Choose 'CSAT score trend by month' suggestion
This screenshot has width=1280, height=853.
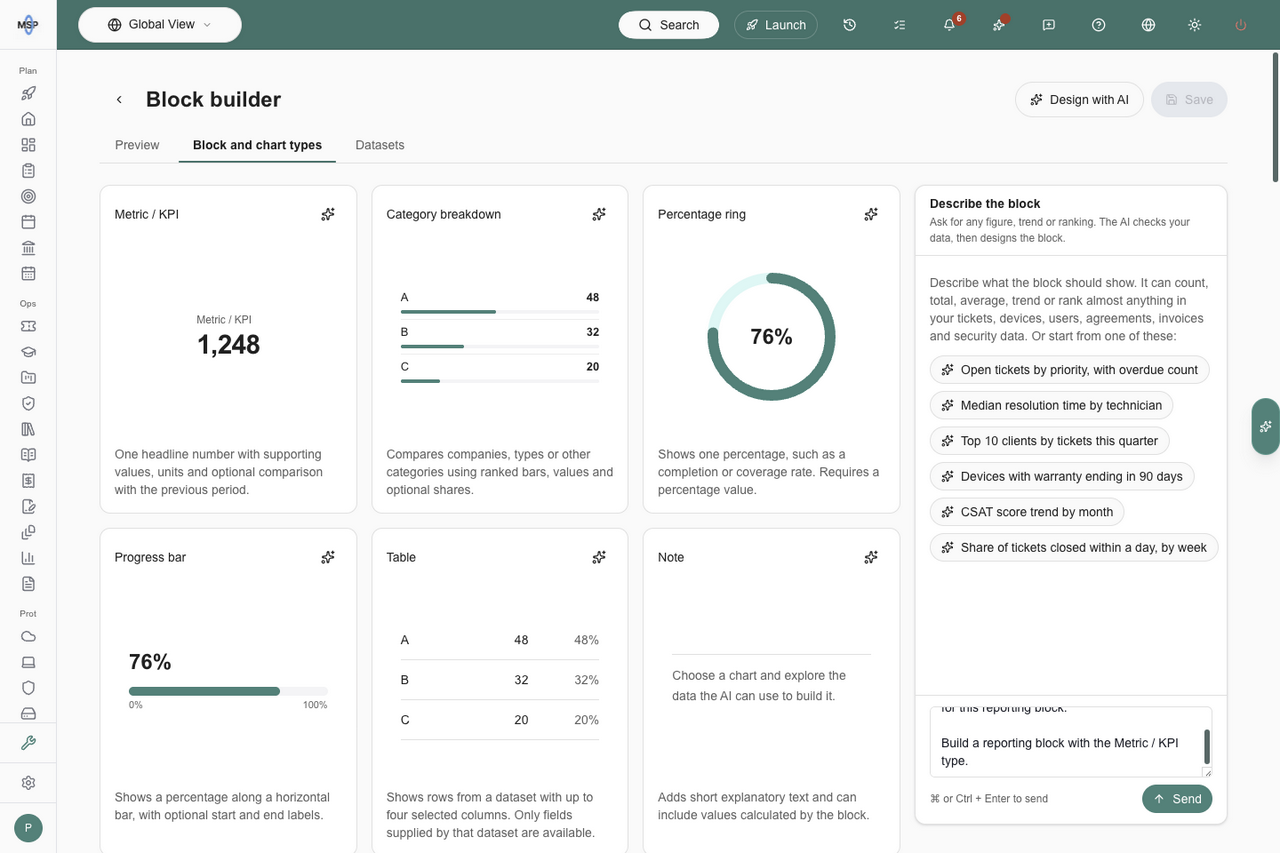[x=1027, y=512]
